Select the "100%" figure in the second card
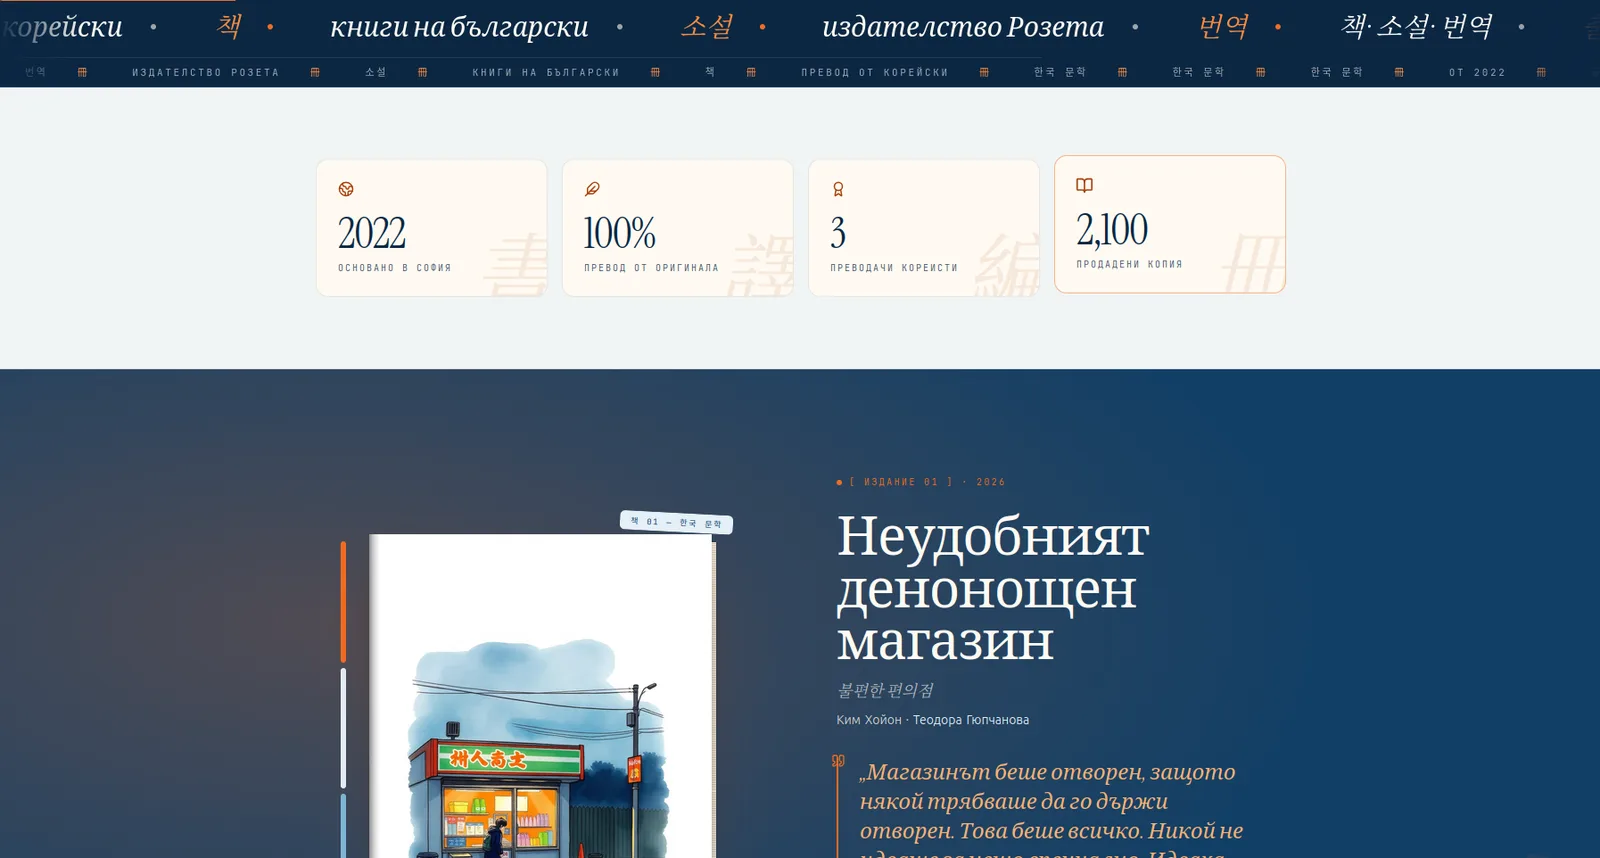Screen dimensions: 1600x858 [x=620, y=233]
